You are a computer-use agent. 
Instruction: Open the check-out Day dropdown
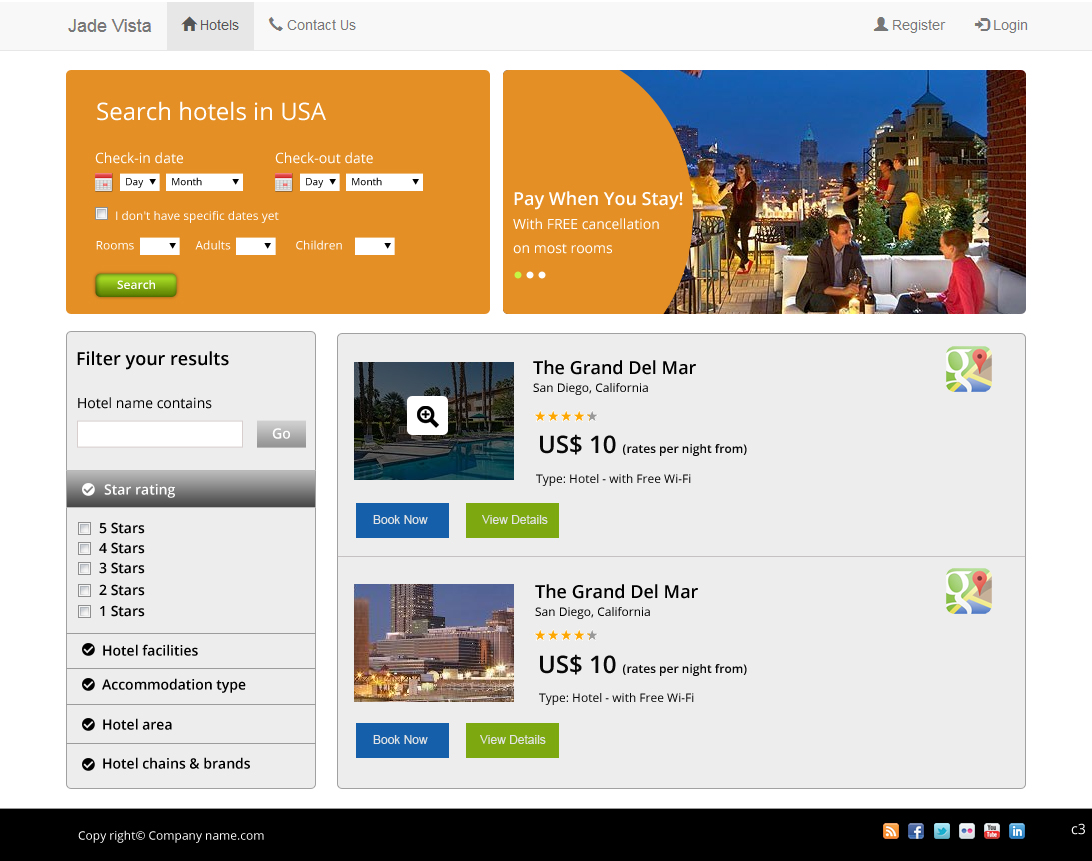pyautogui.click(x=320, y=182)
